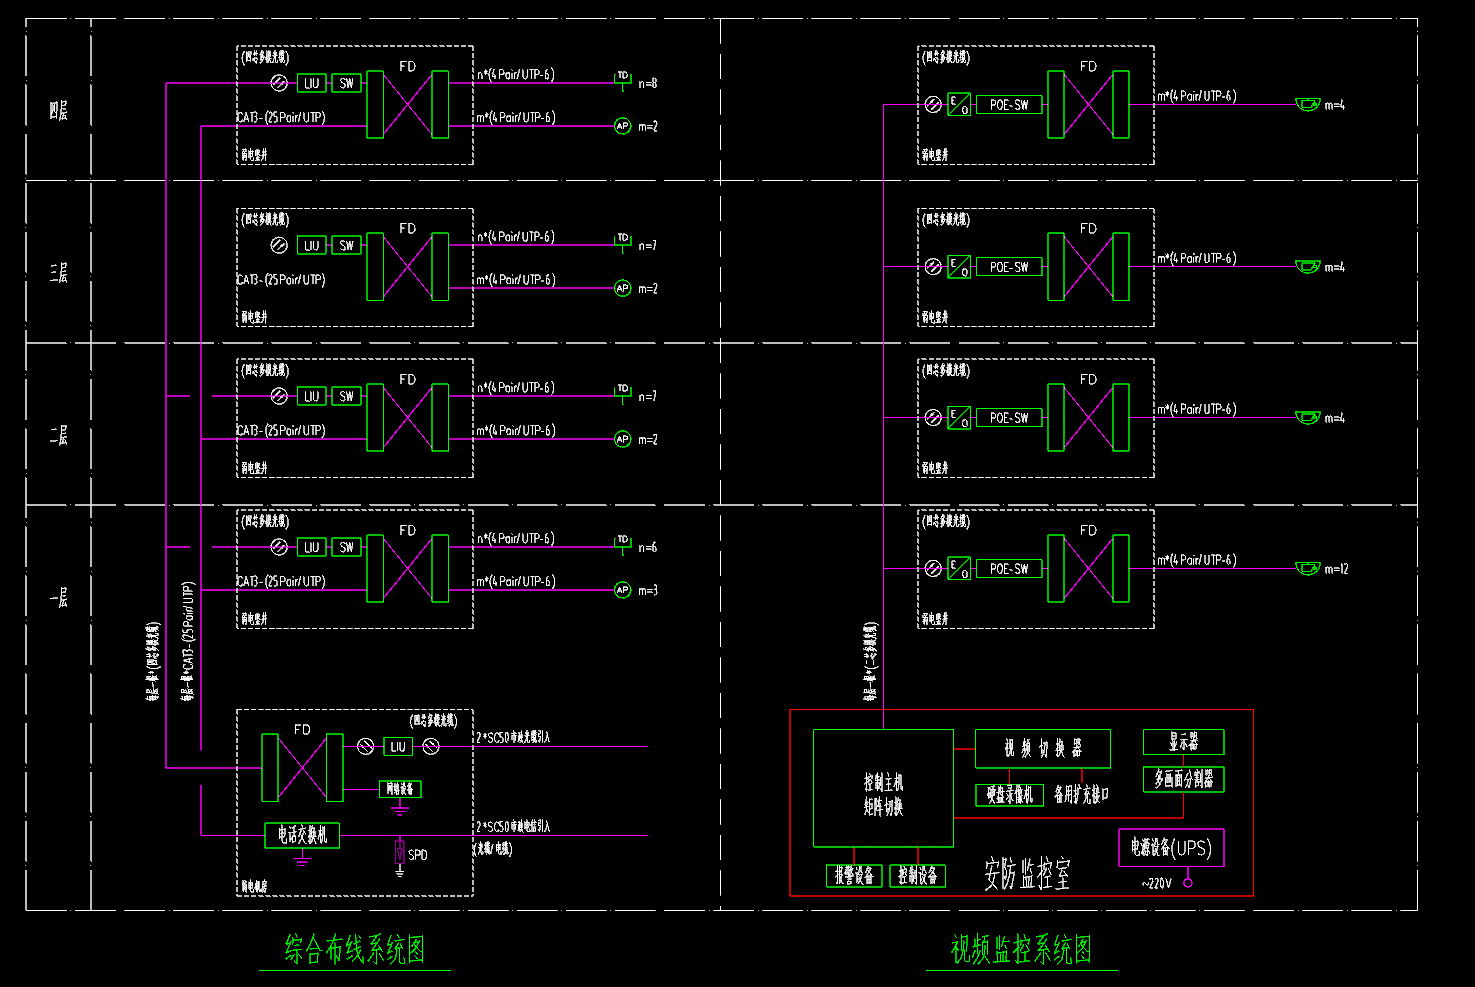The width and height of the screenshot is (1475, 987).
Task: Click the 综合布线系统图 title text
Action: [355, 949]
